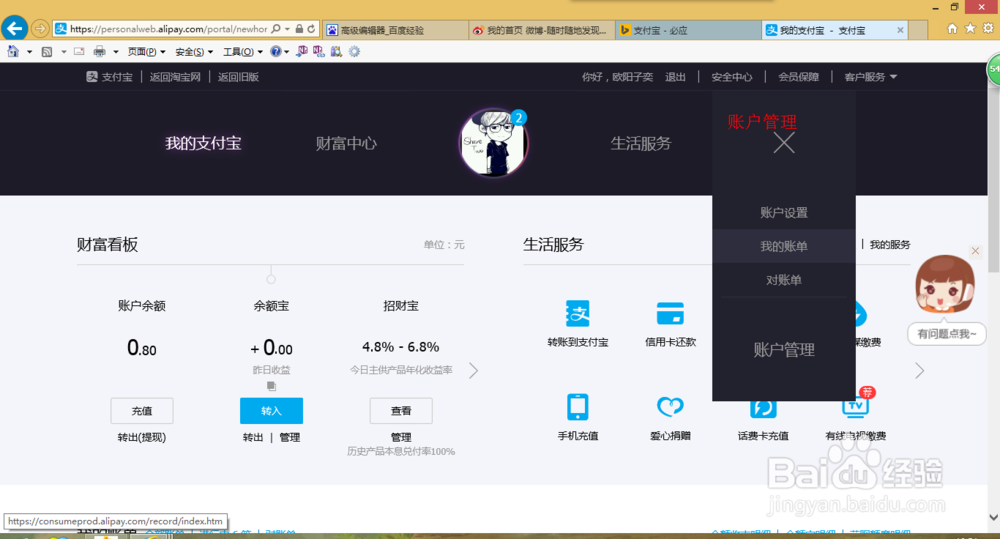Click the 退出 logout link
Screen dimensions: 1000x539
coord(675,77)
